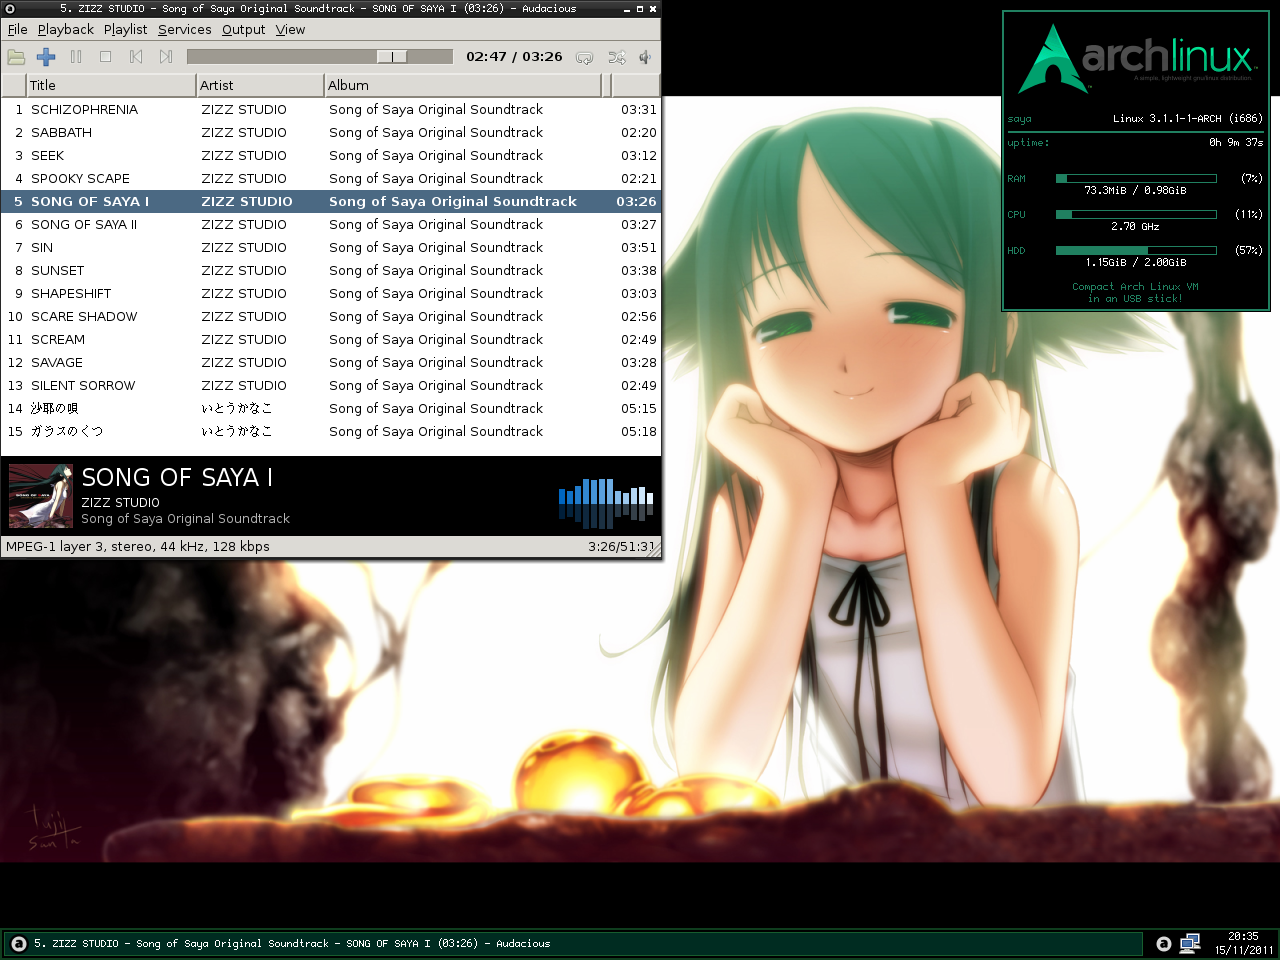Screen dimensions: 1280x960
Task: Select track 14 沙耶の唄
Action: click(331, 408)
